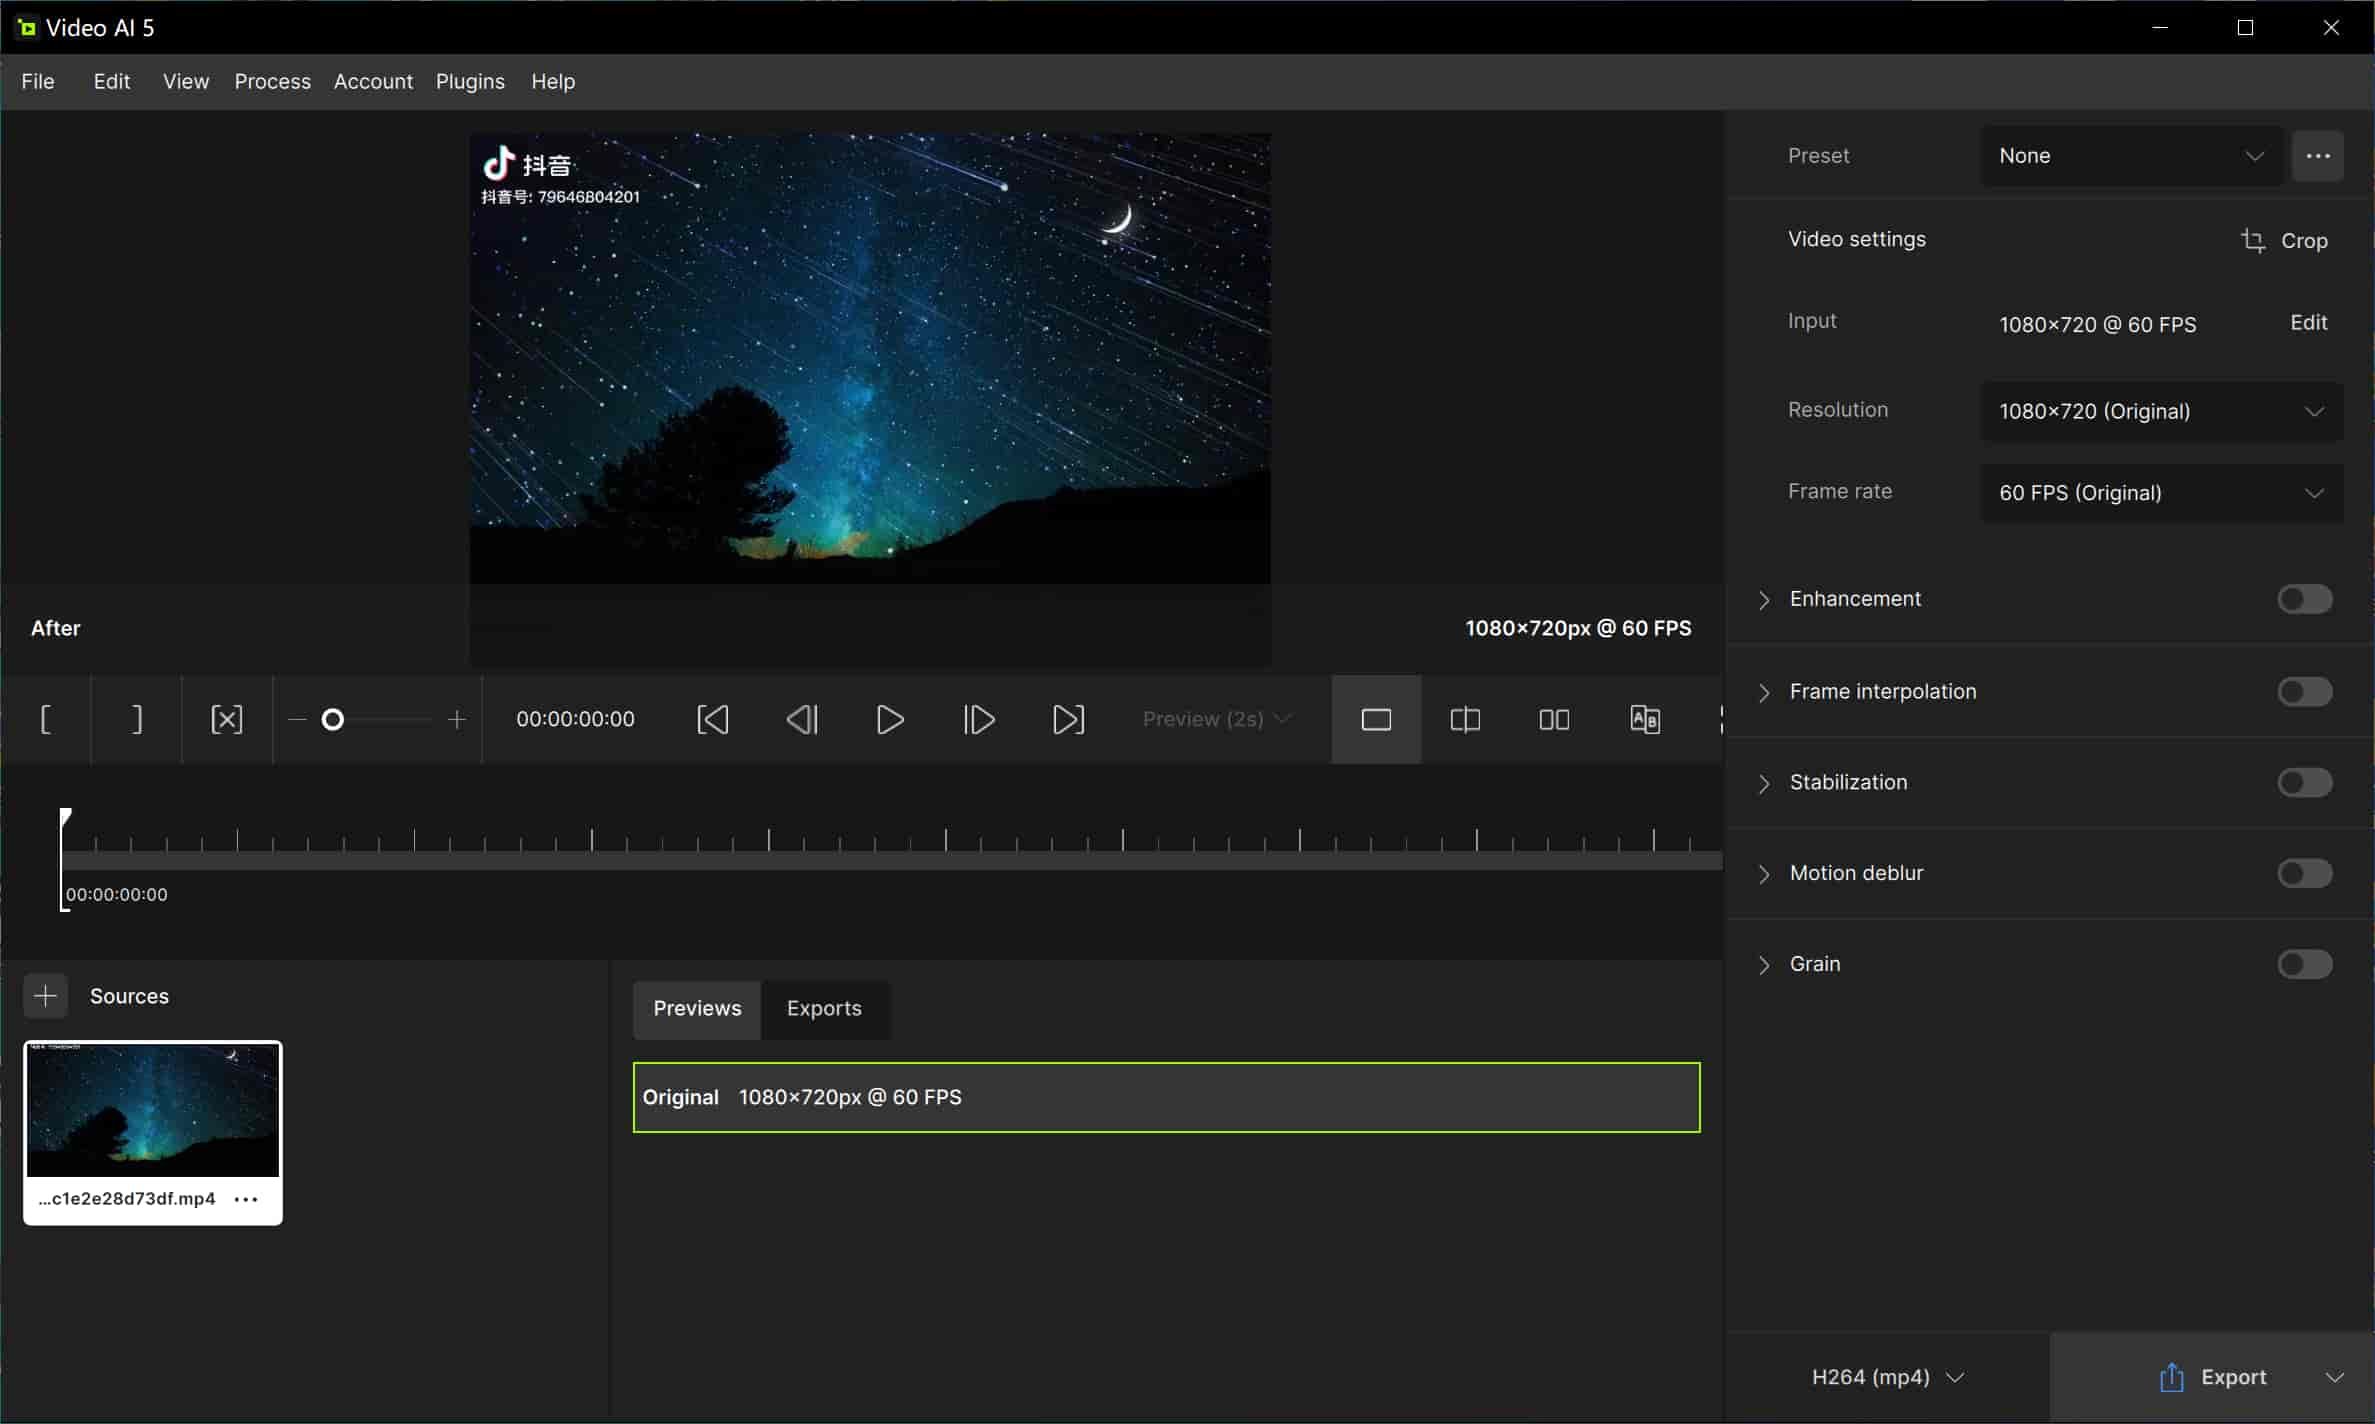This screenshot has width=2375, height=1424.
Task: Click the timeline zoom slider handle
Action: click(x=333, y=719)
